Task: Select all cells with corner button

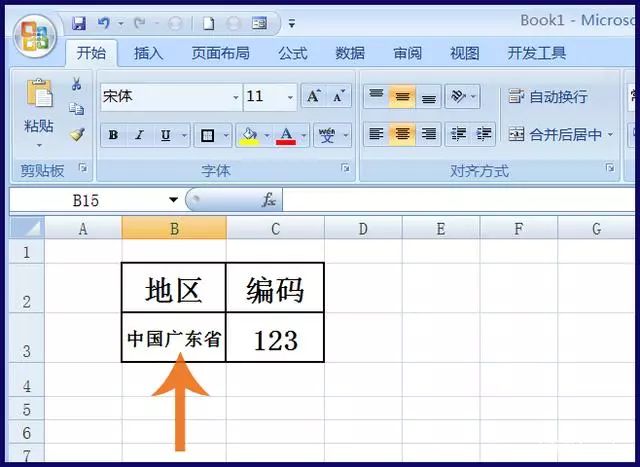Action: [27, 228]
